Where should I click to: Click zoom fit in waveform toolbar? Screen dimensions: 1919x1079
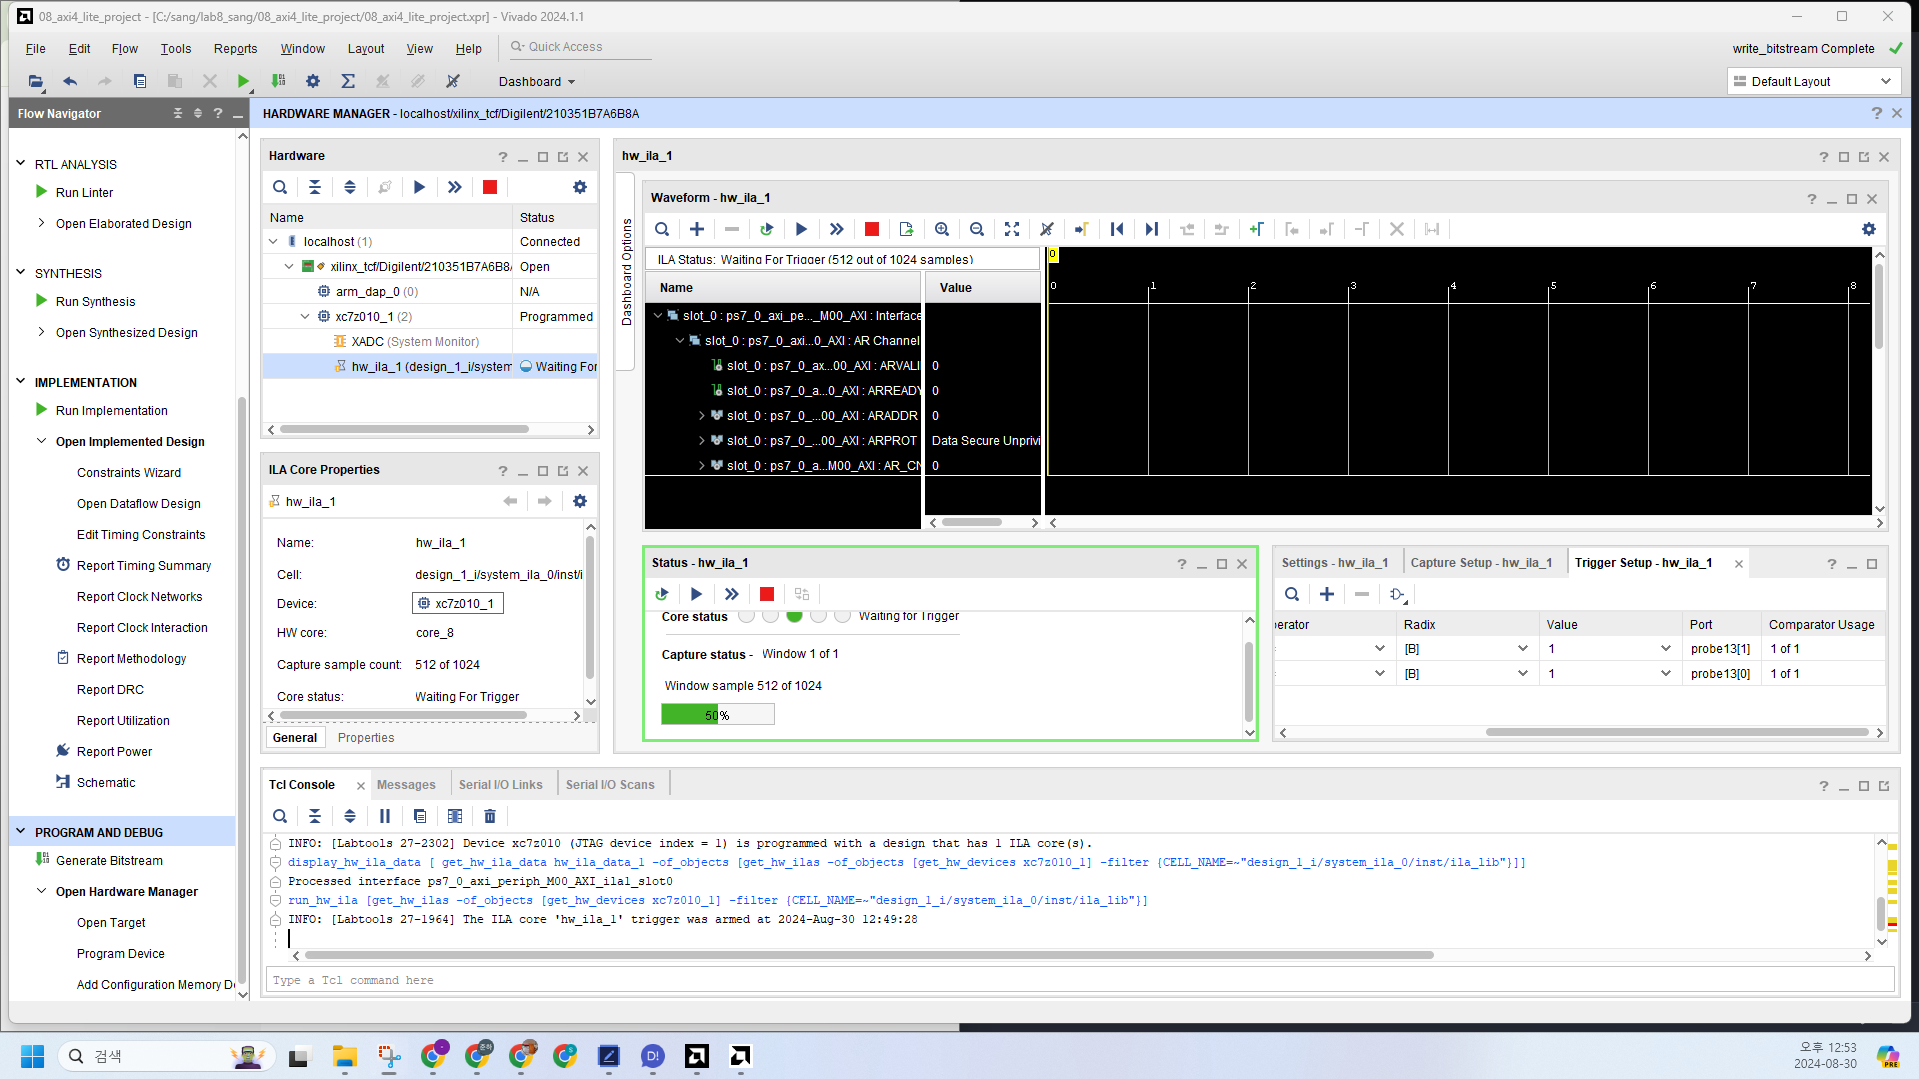click(x=1011, y=229)
